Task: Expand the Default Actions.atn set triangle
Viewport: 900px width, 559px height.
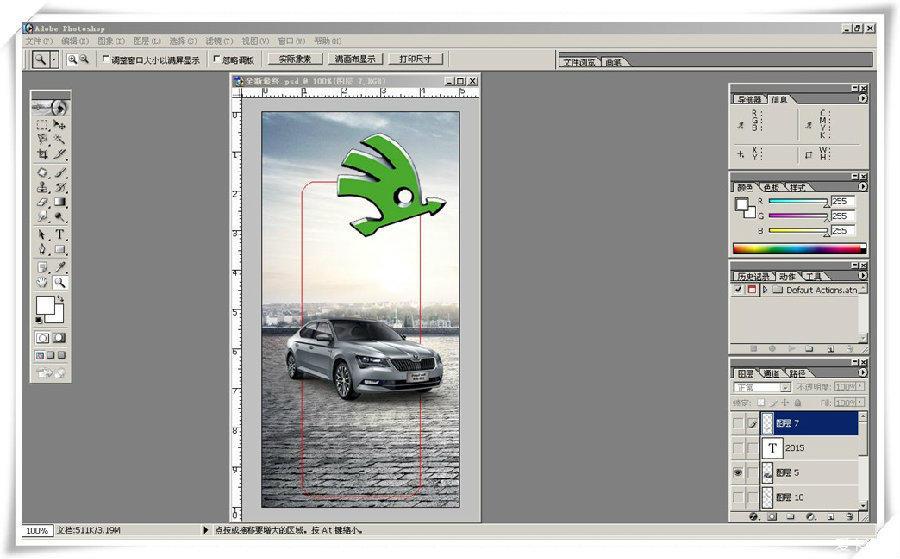Action: tap(765, 290)
